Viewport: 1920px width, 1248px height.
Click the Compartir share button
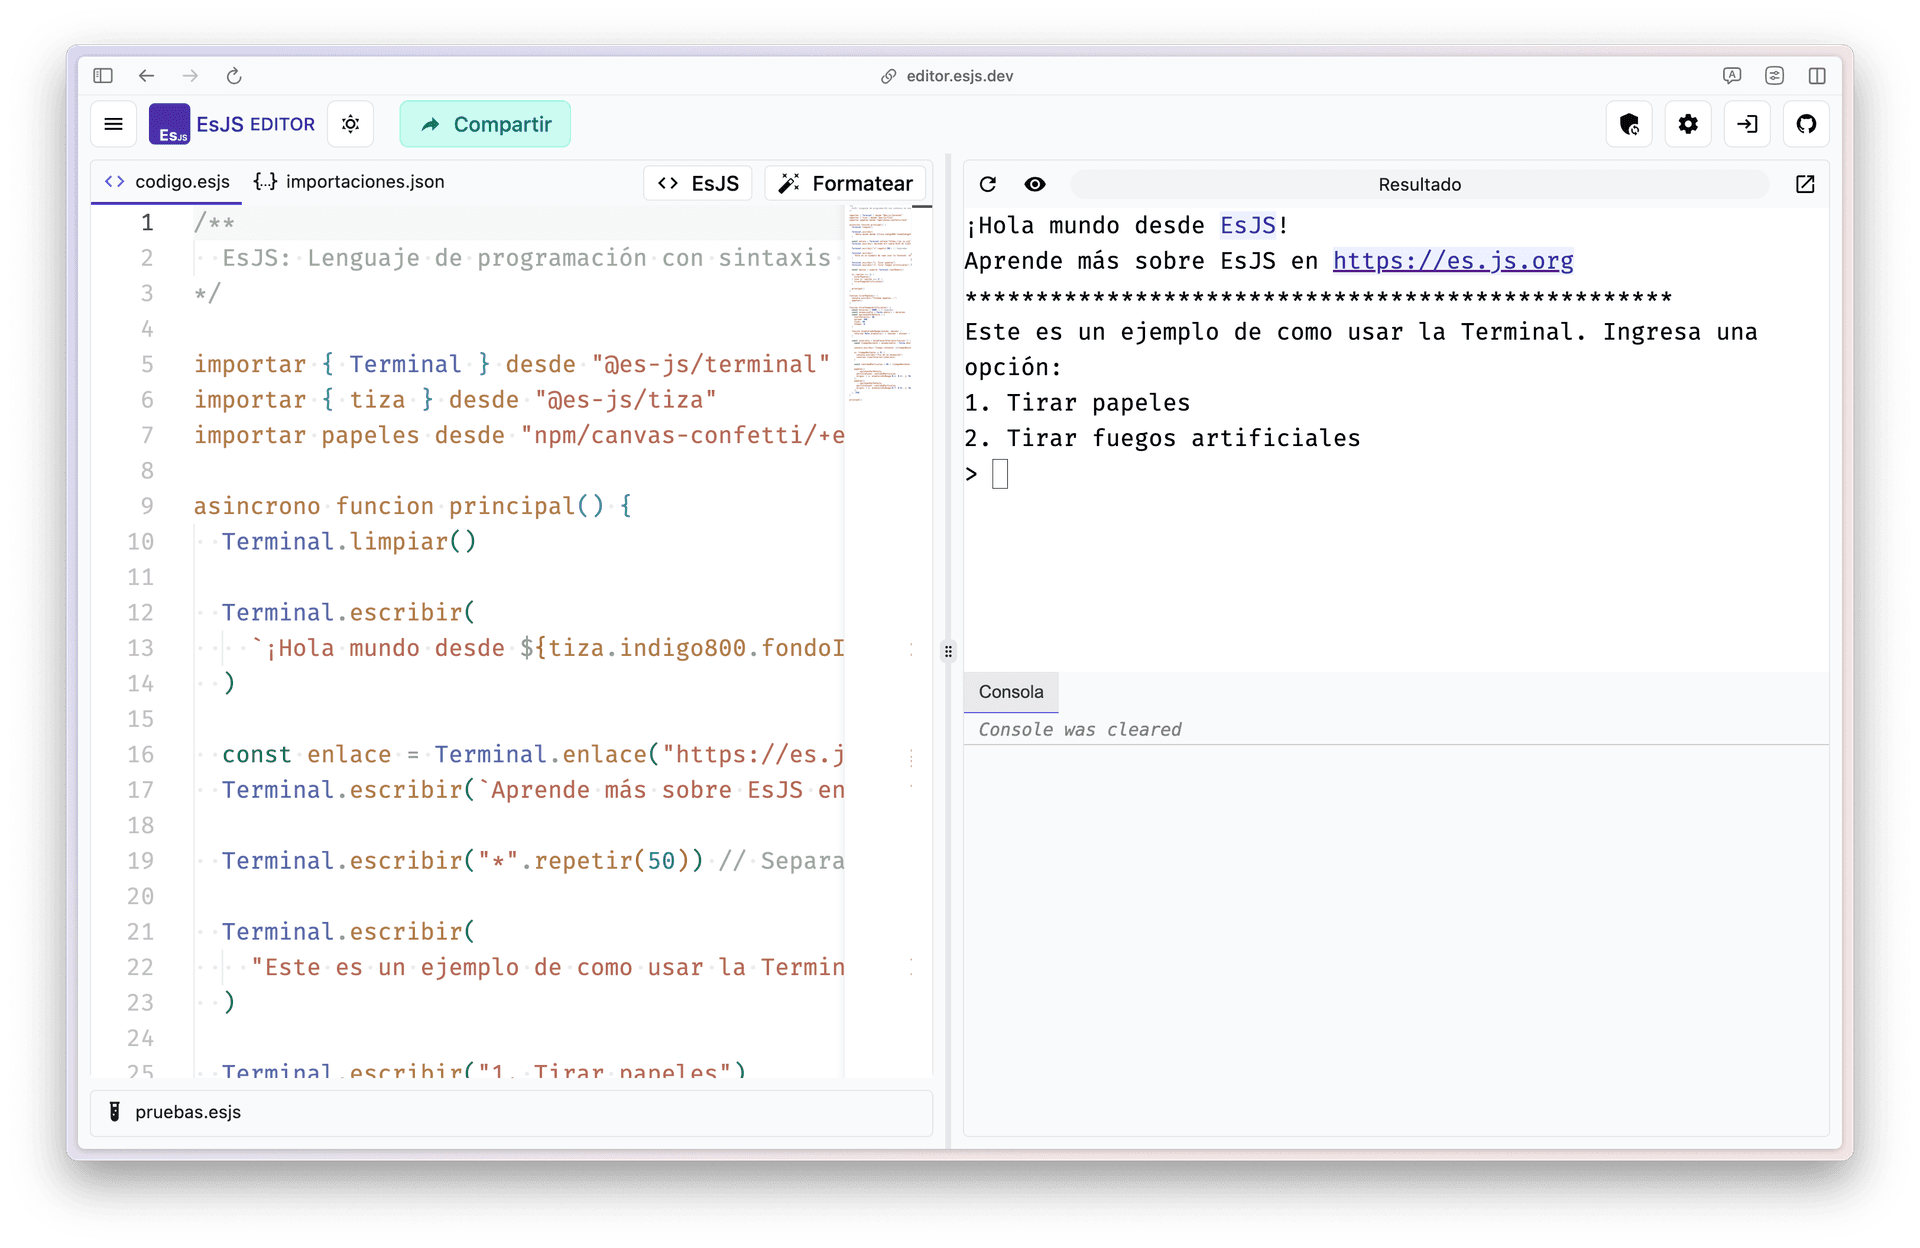pos(485,124)
